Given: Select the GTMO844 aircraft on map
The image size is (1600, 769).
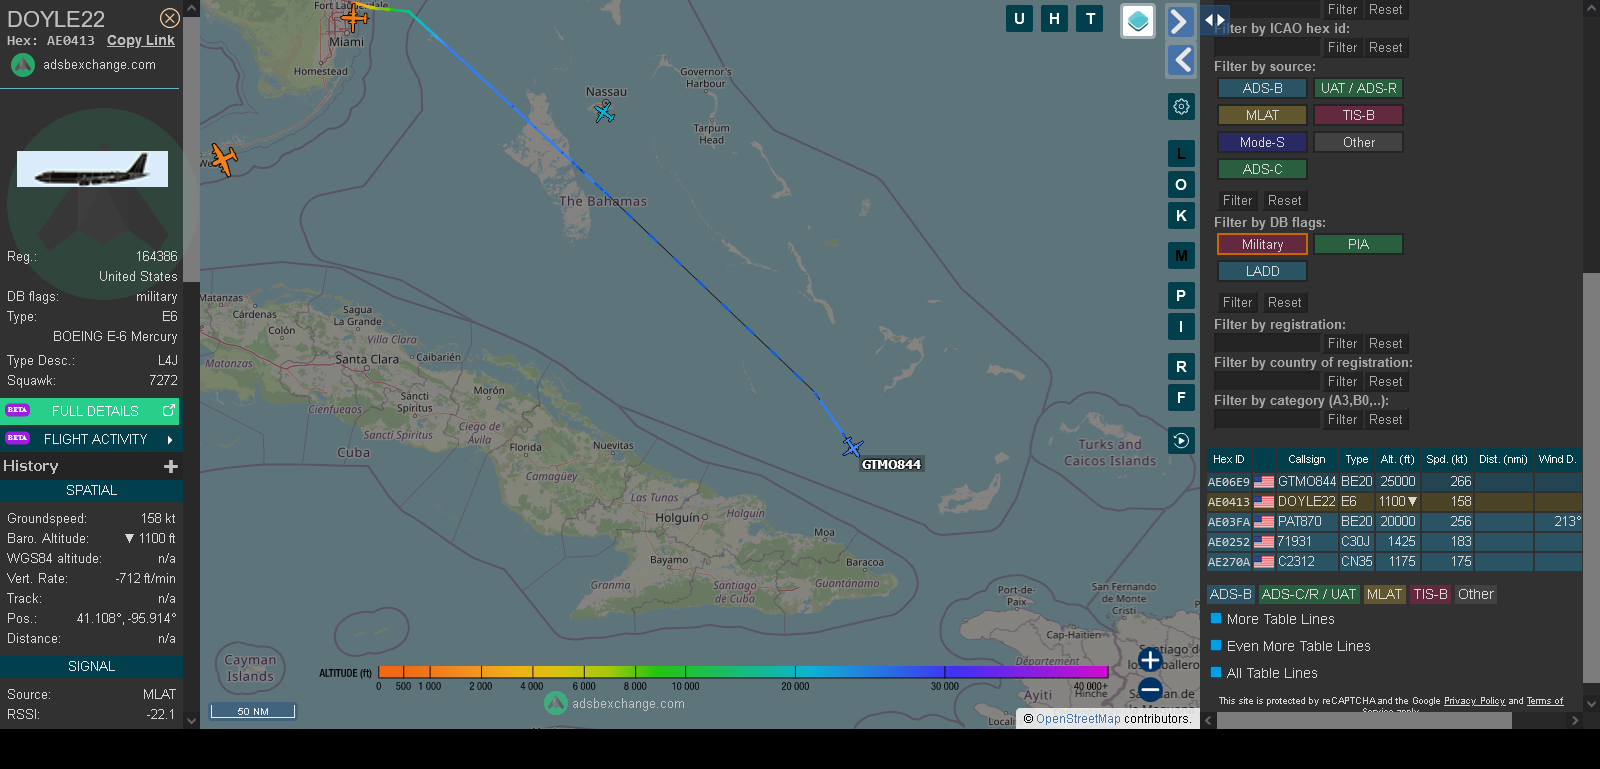Looking at the screenshot, I should pyautogui.click(x=852, y=446).
